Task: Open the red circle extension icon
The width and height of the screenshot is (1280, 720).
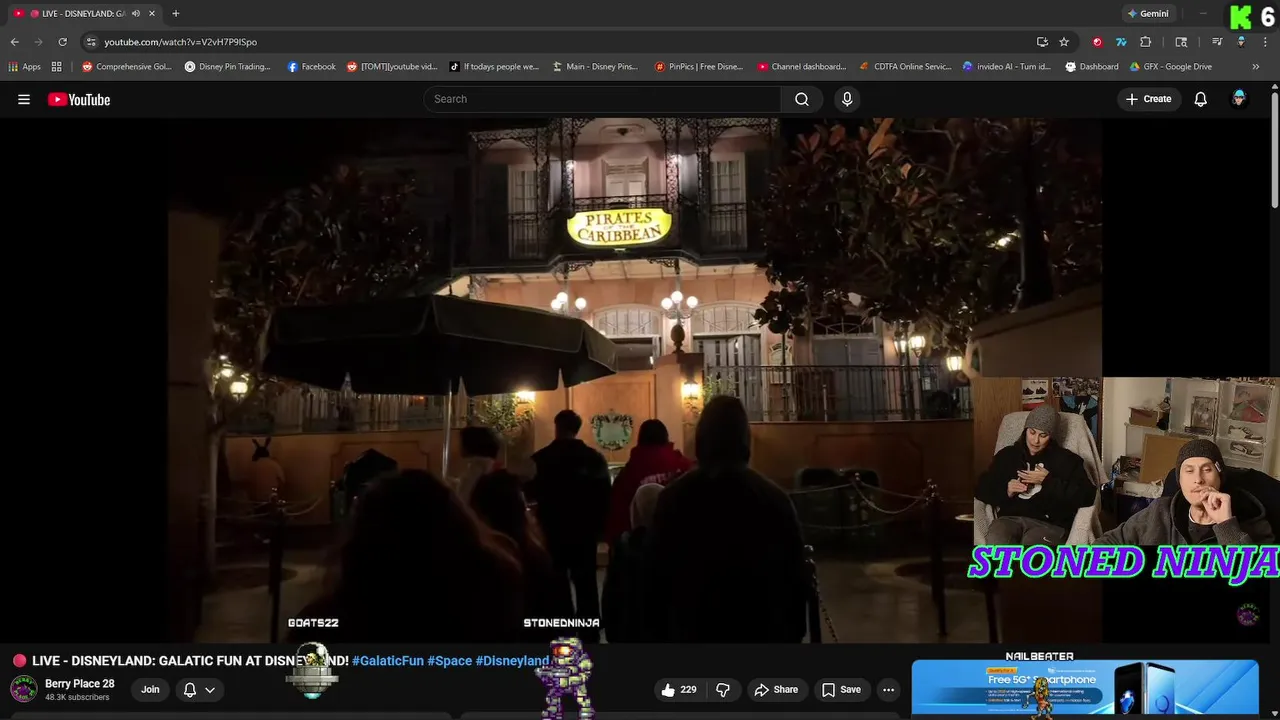Action: (1097, 42)
